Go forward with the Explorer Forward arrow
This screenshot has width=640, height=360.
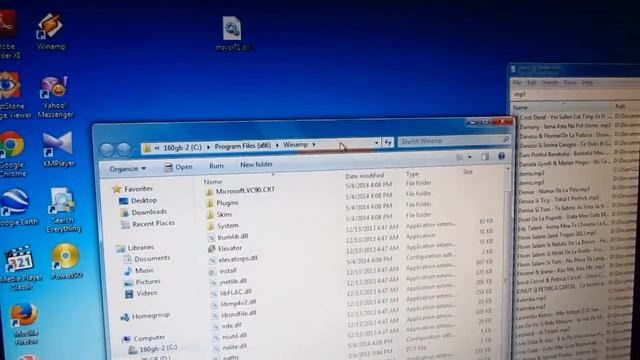[x=124, y=149]
